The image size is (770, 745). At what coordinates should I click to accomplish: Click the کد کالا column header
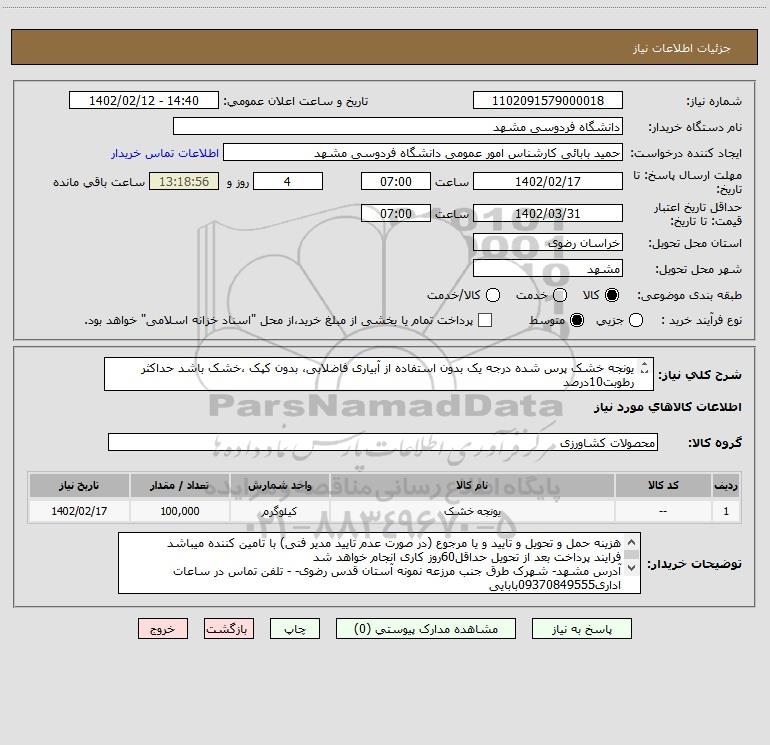663,485
